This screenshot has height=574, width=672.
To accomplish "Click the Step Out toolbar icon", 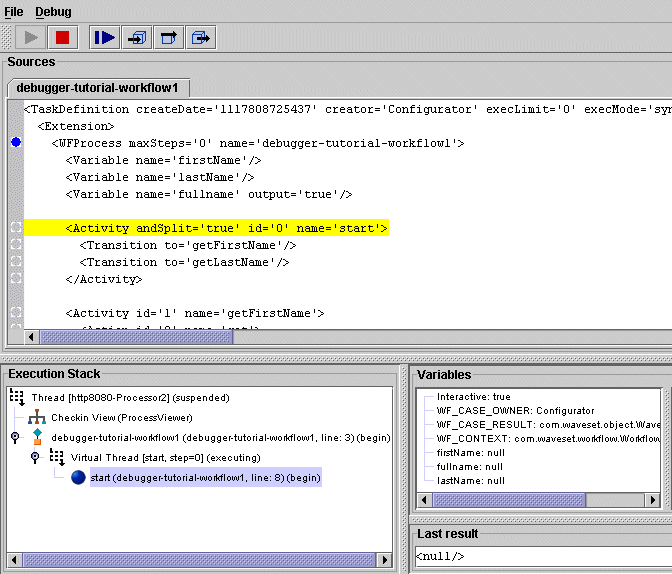I will pyautogui.click(x=201, y=38).
